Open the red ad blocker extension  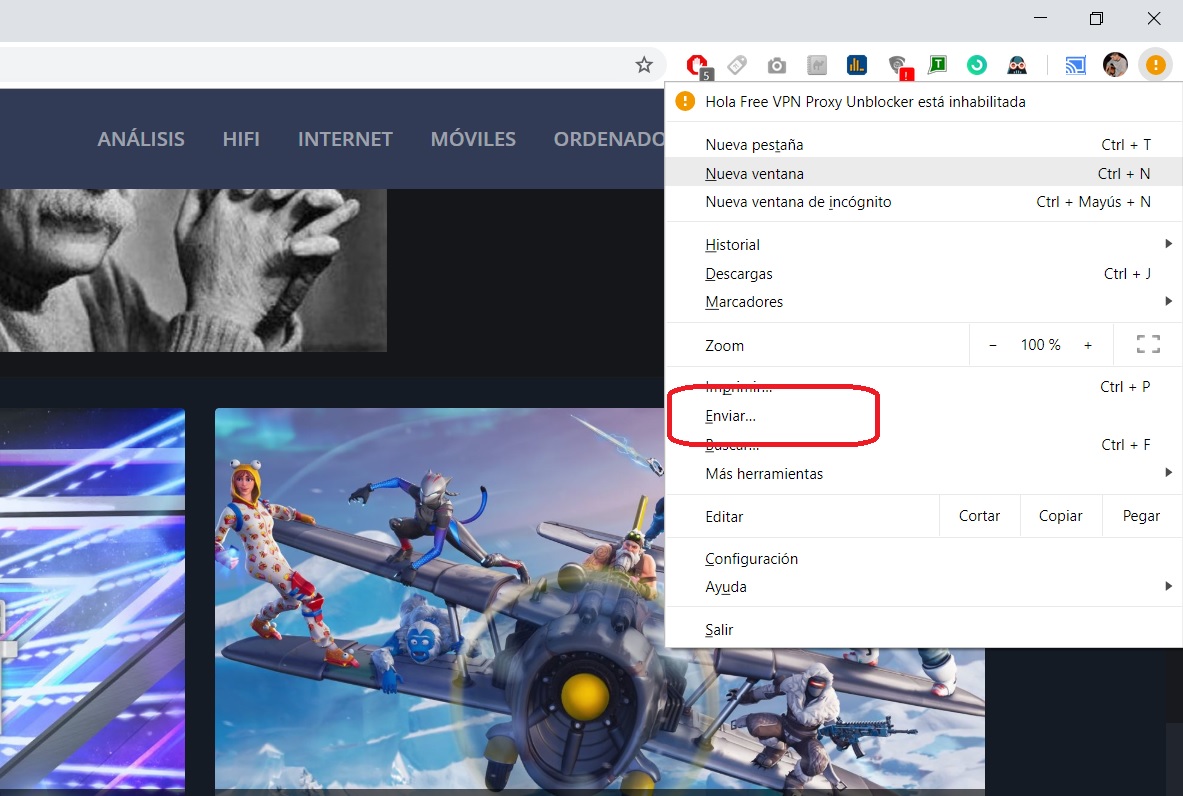click(697, 65)
